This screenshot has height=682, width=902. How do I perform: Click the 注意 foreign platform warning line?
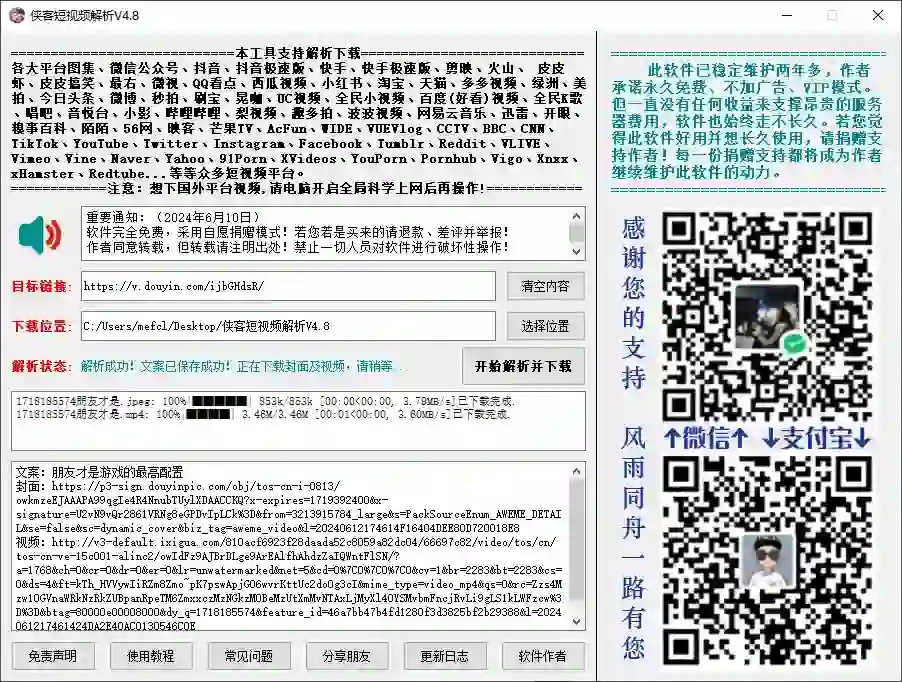296,188
